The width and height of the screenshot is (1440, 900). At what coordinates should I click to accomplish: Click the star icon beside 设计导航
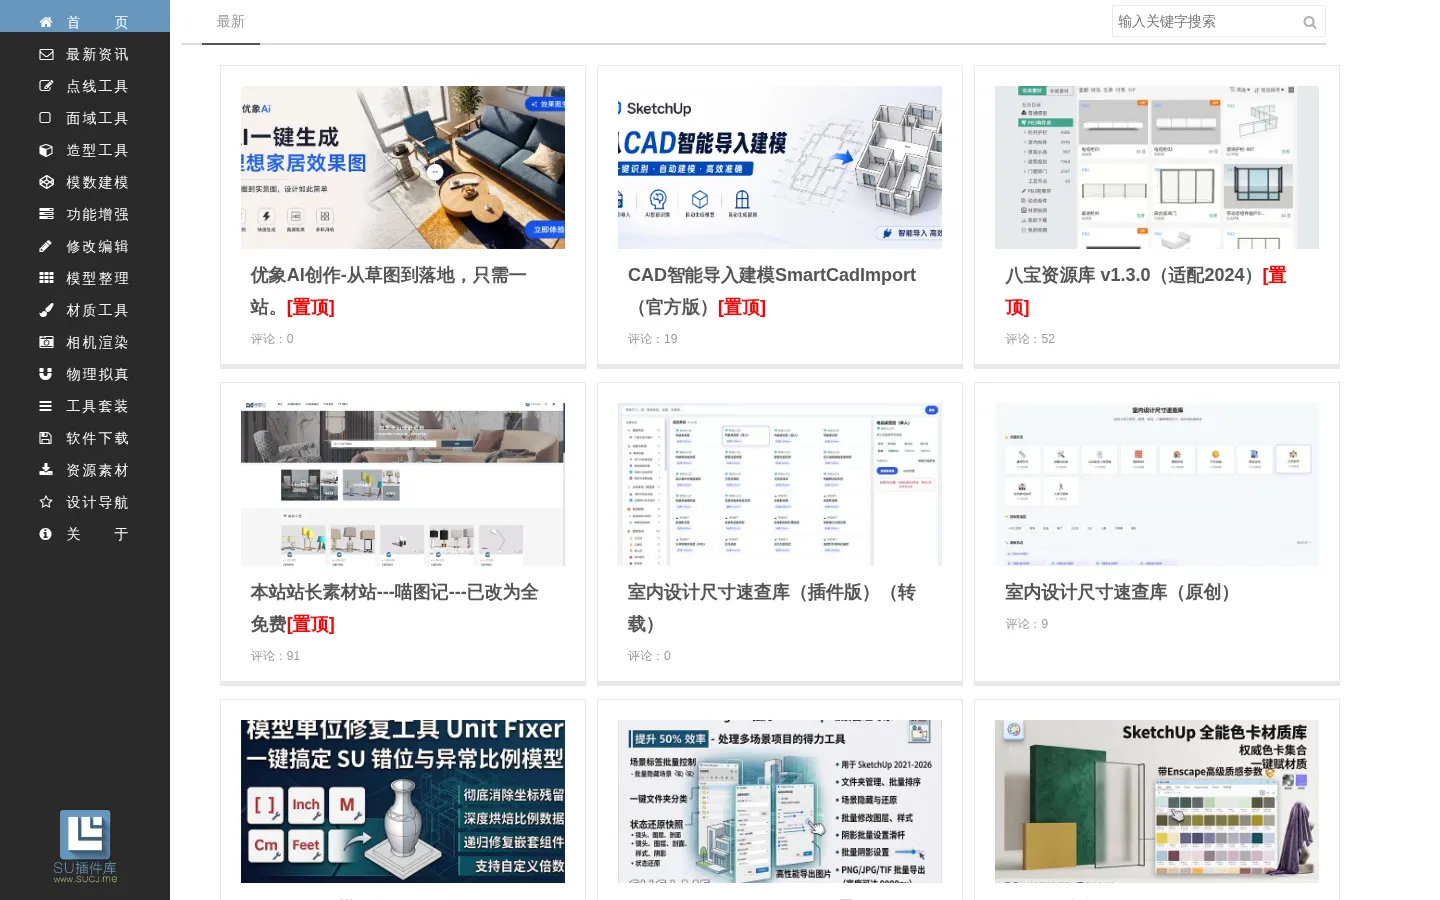click(x=45, y=502)
